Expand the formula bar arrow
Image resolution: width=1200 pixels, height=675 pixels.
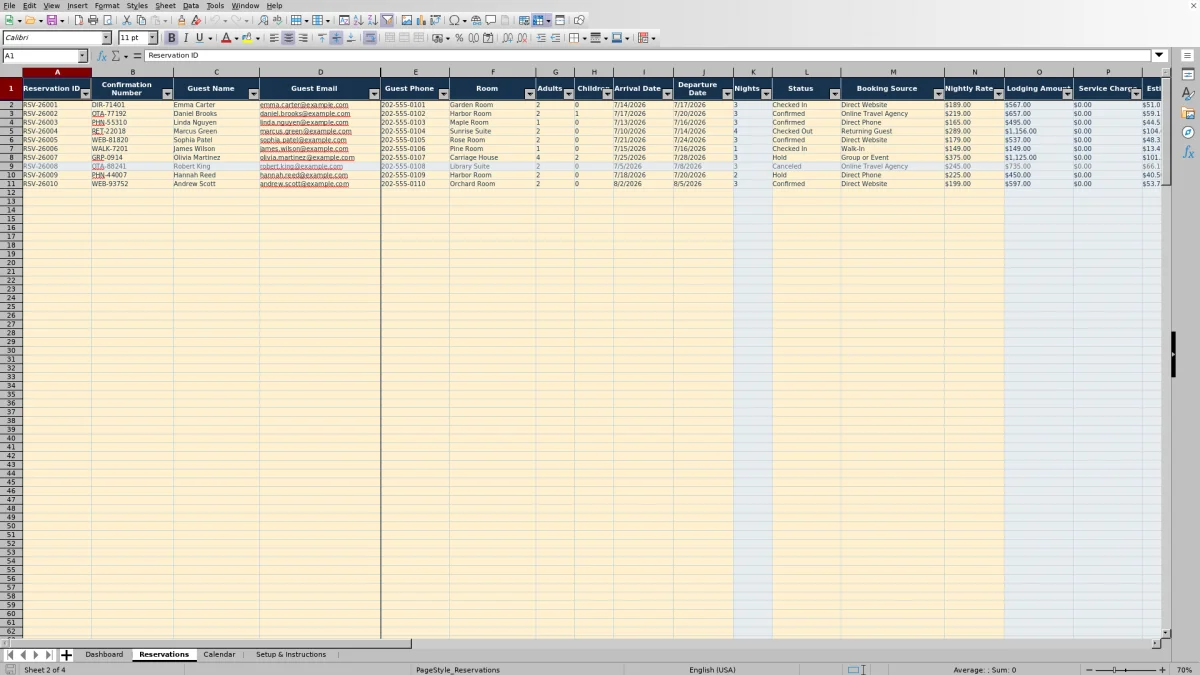pyautogui.click(x=1159, y=56)
